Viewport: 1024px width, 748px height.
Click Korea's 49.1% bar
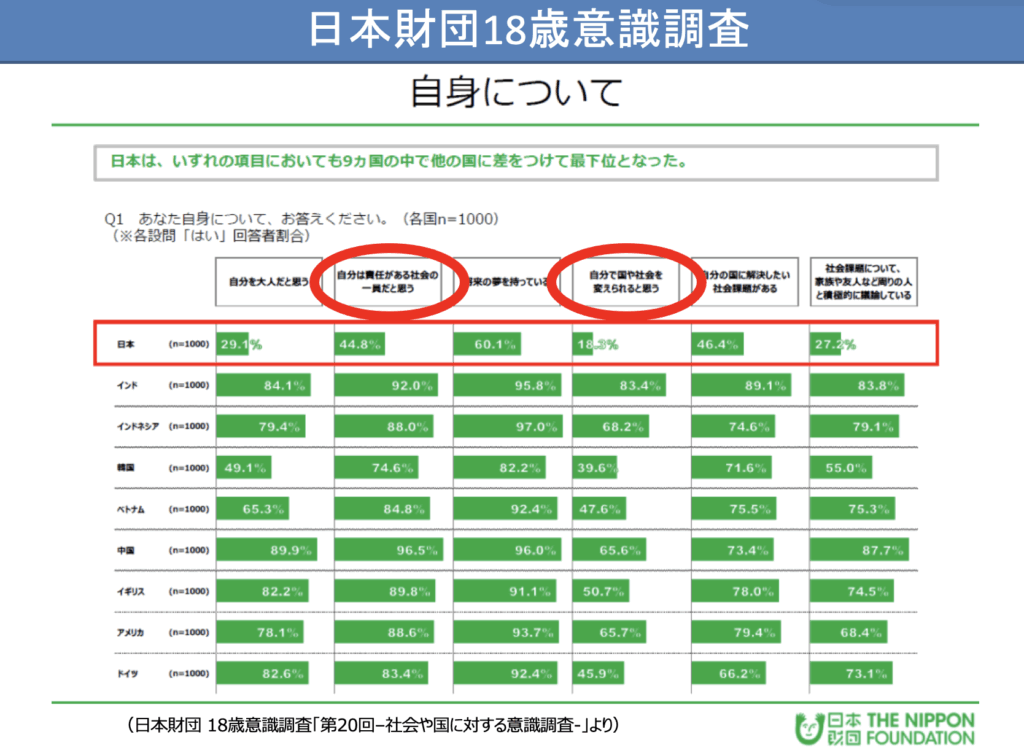point(244,468)
